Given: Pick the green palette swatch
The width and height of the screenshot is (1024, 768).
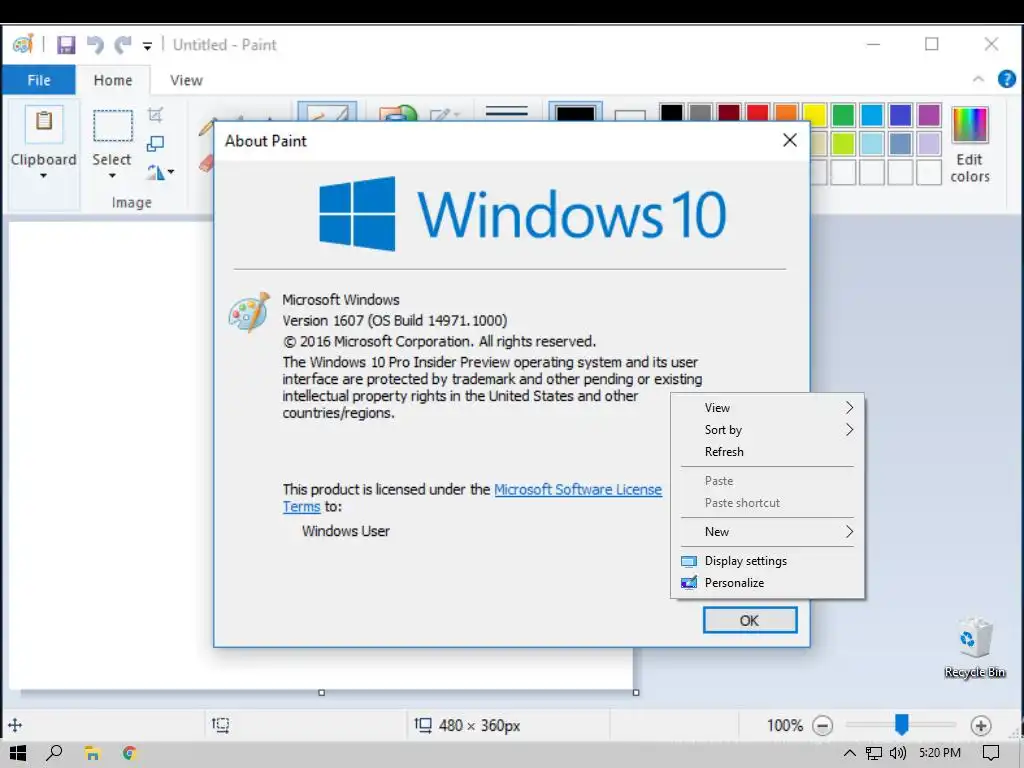Looking at the screenshot, I should 843,114.
